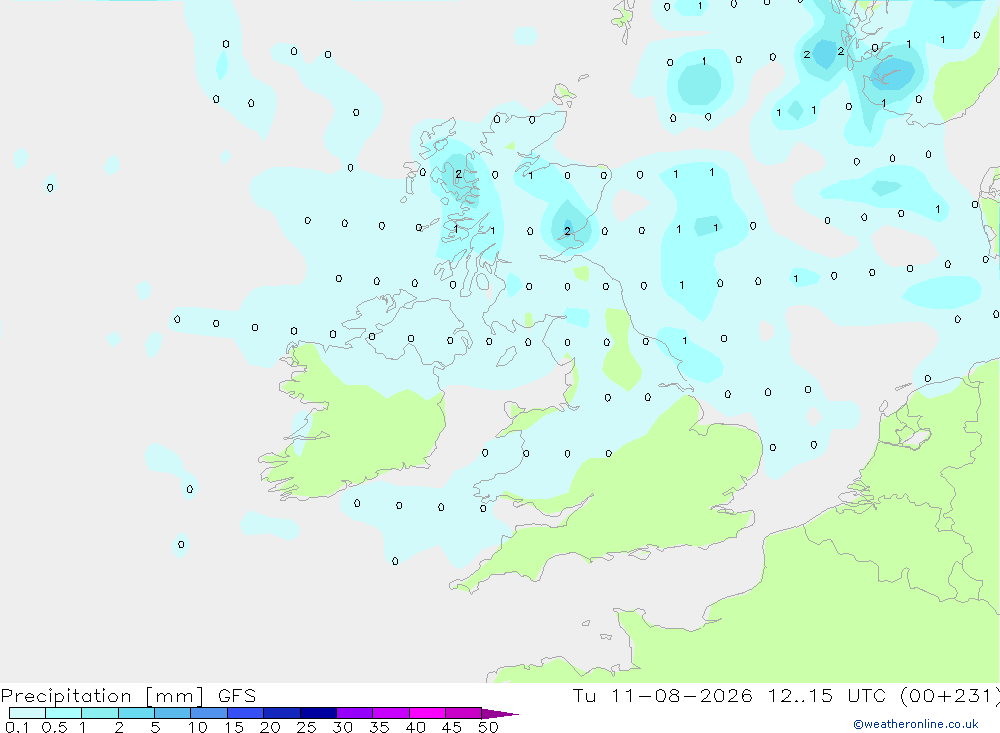Click the 'GFS' model label
Viewport: 1000px width, 733px height.
[237, 696]
